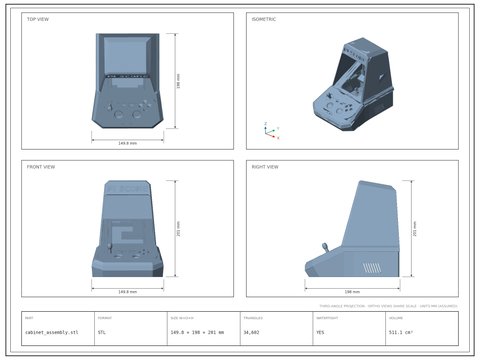Click the 149.8 mm width dimension in front view
Image resolution: width=480 pixels, height=360 pixels.
coord(127,292)
